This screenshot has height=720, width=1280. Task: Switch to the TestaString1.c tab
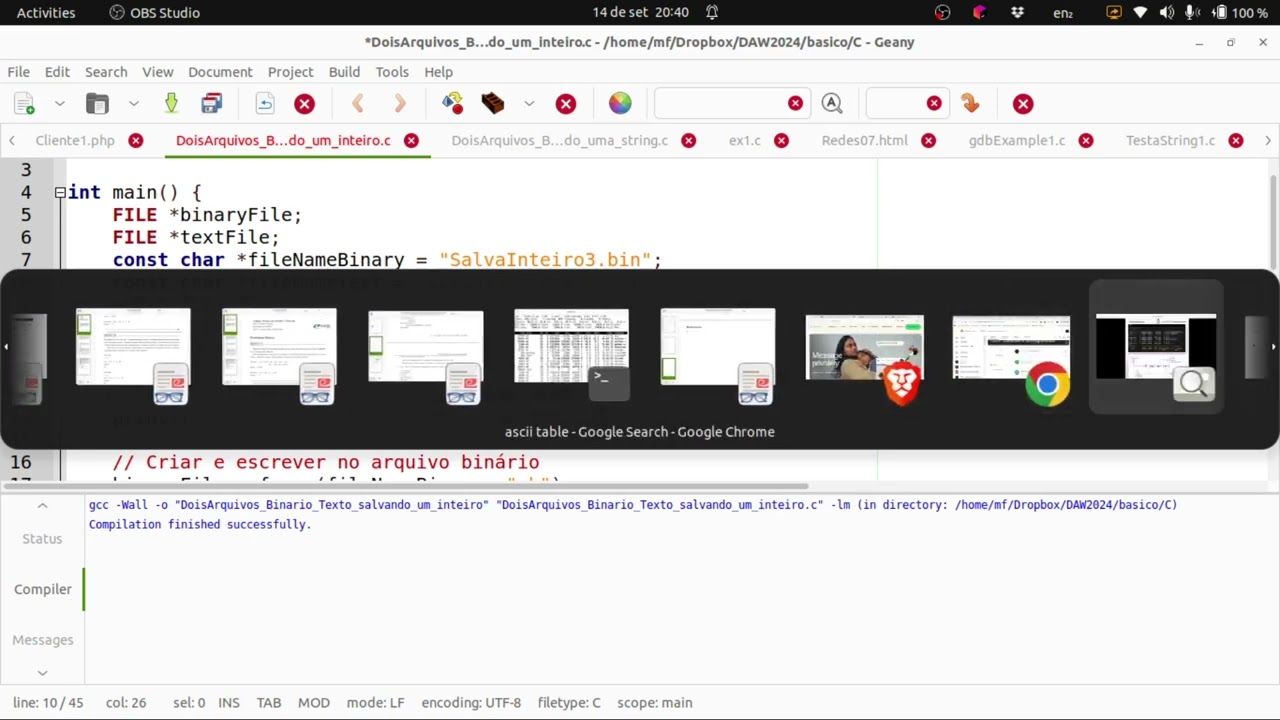pos(1170,140)
